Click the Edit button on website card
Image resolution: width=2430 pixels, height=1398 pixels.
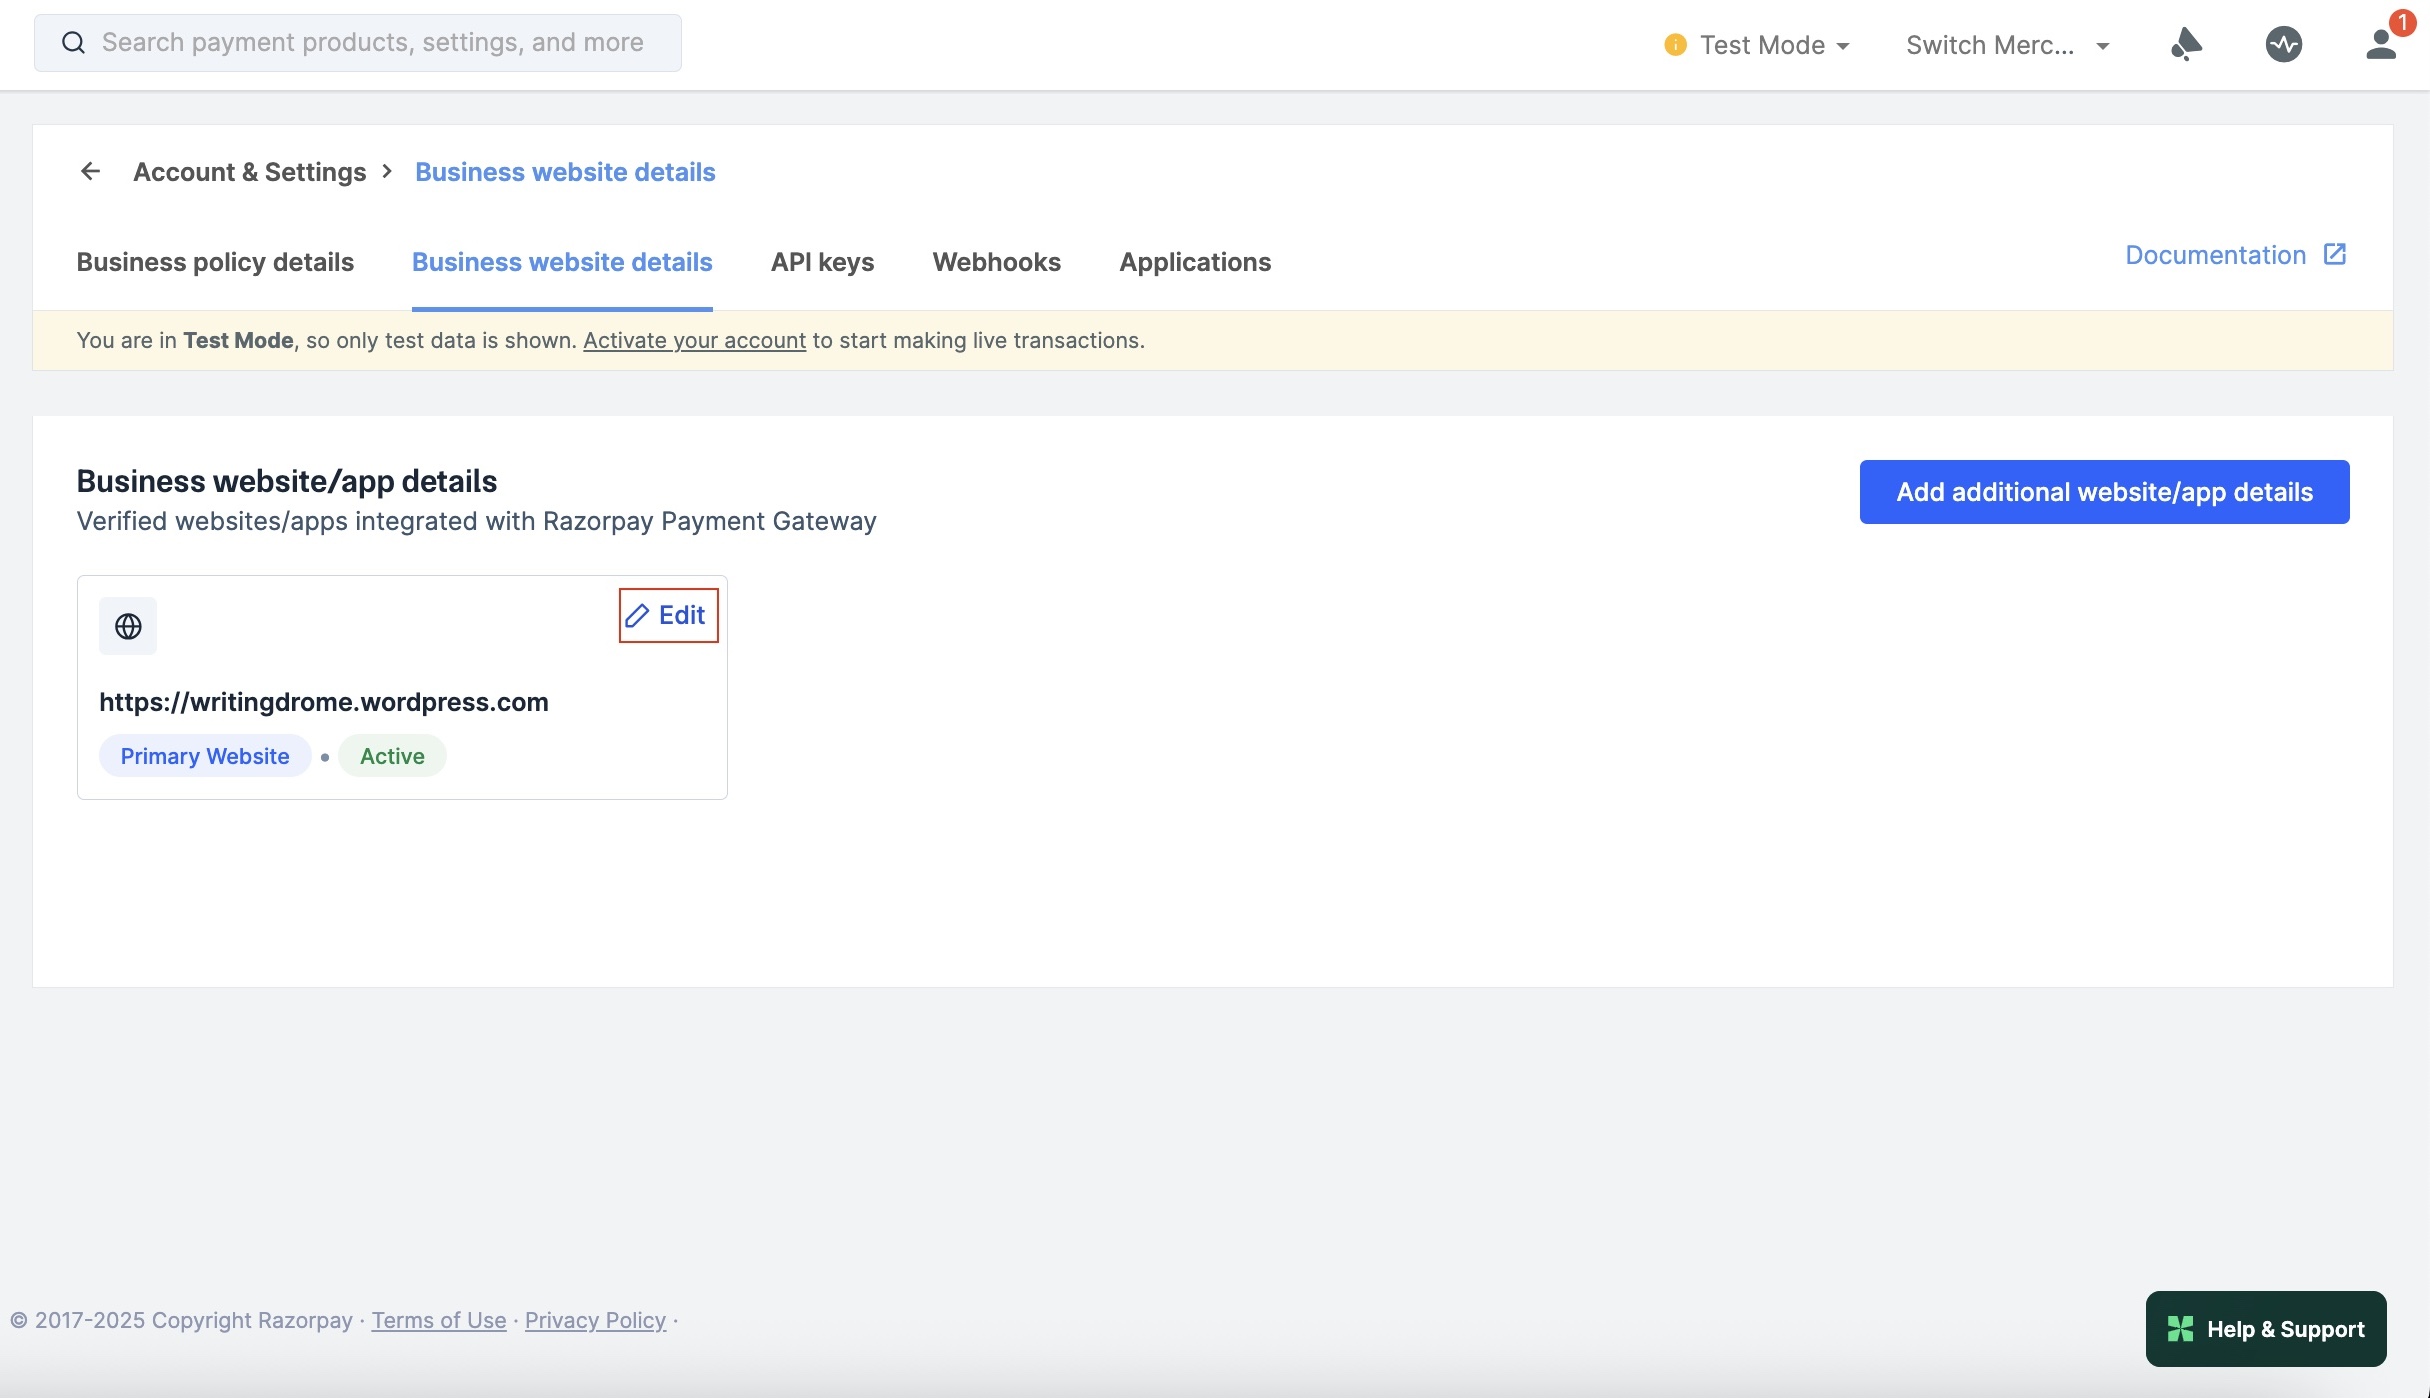(x=668, y=615)
